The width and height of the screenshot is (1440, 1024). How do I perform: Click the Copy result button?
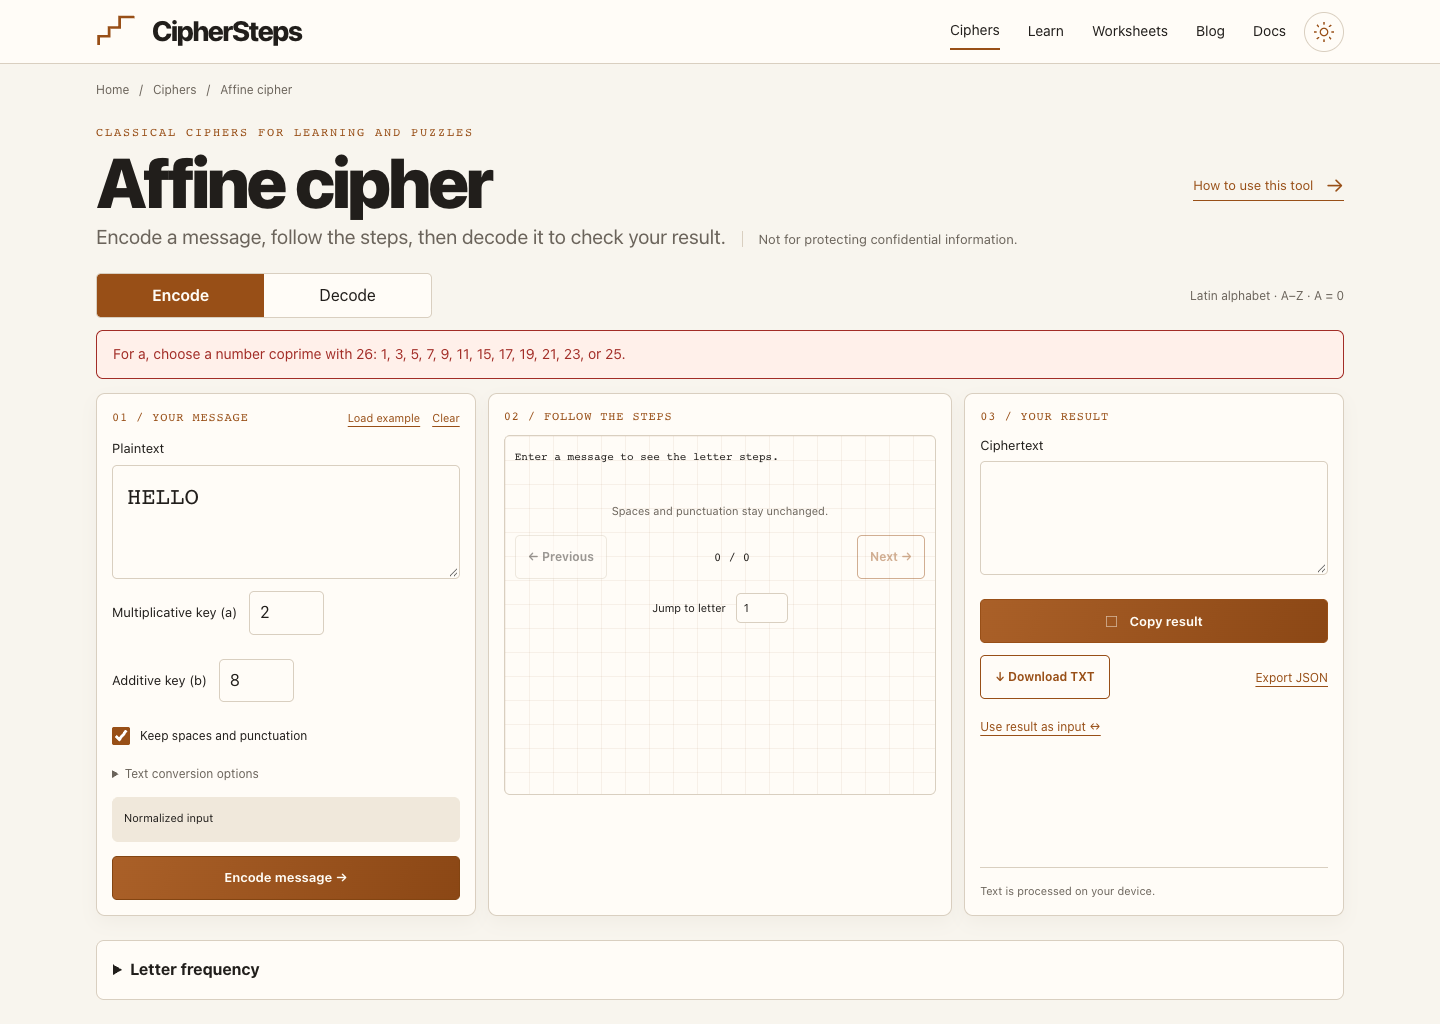coord(1154,621)
